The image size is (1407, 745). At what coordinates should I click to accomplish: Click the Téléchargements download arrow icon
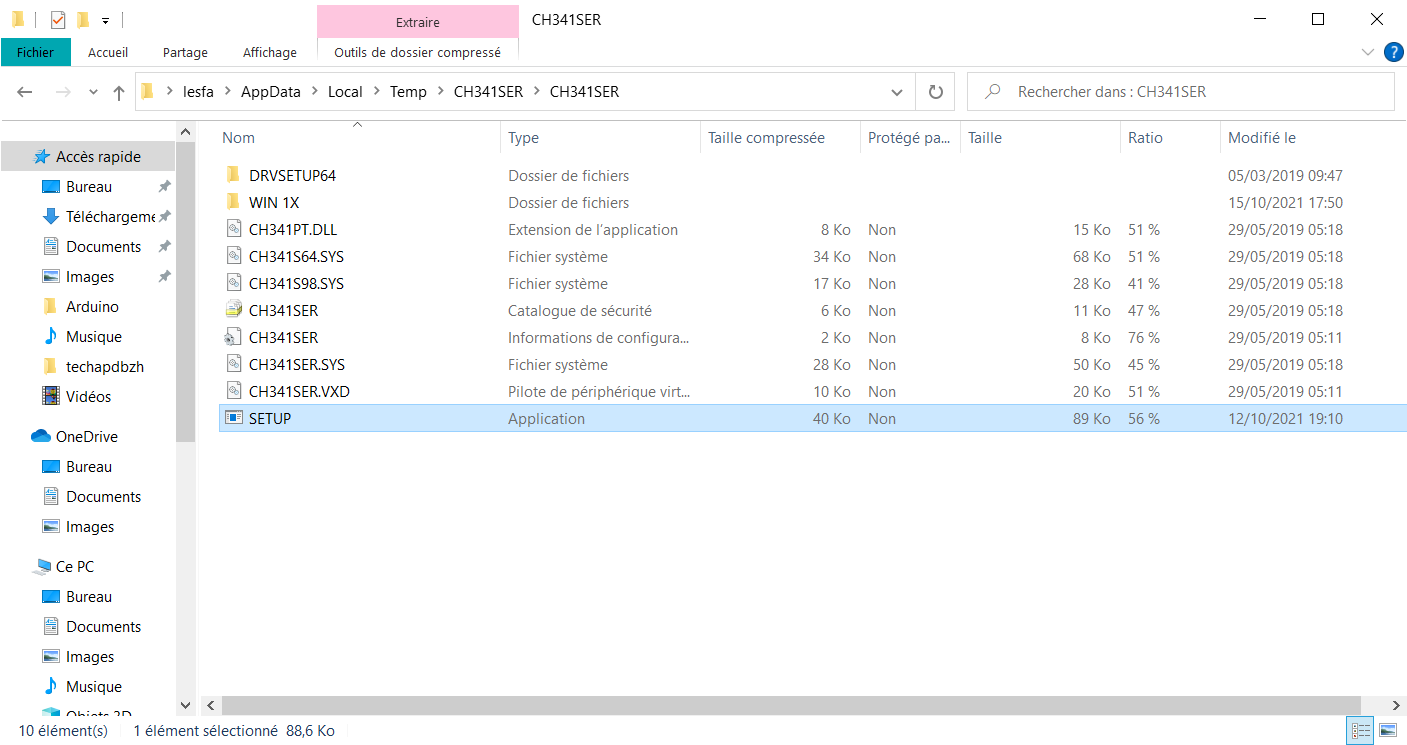51,217
